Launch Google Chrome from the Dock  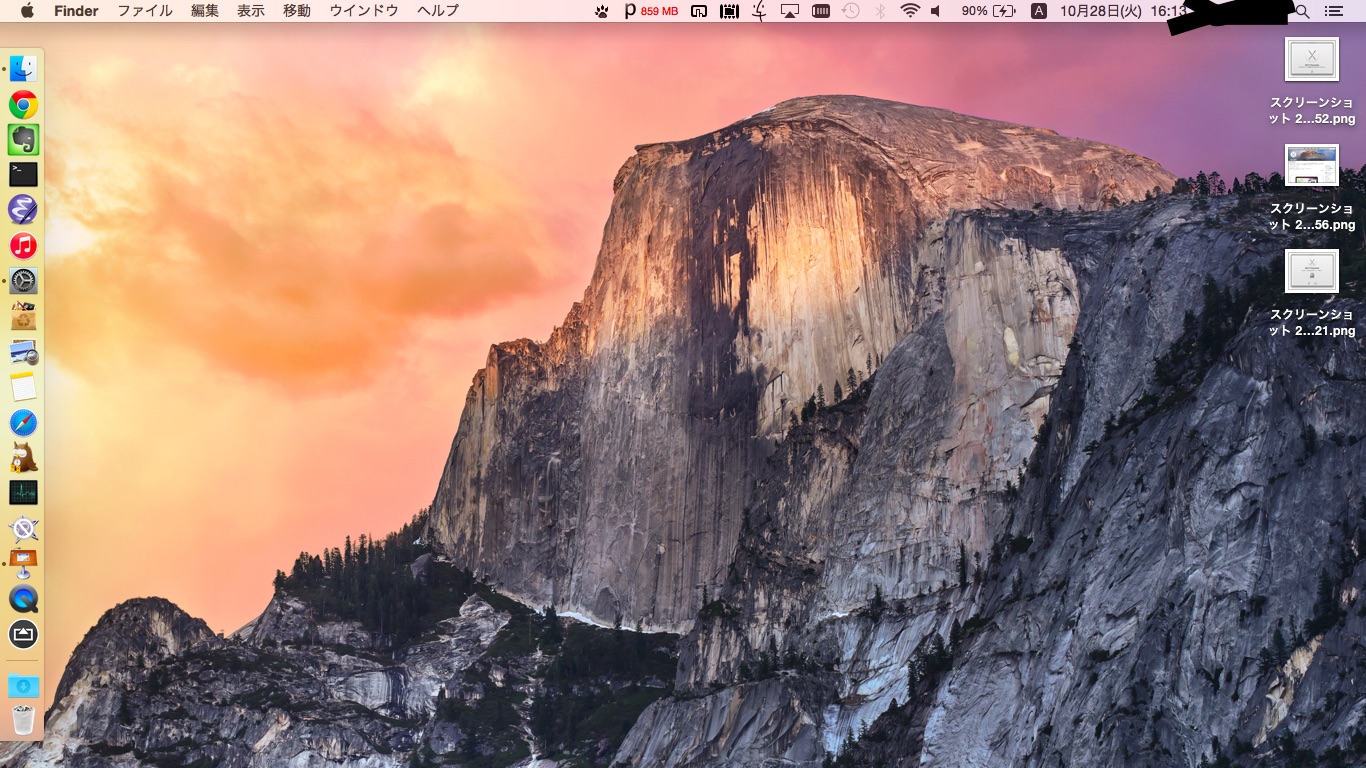(23, 104)
